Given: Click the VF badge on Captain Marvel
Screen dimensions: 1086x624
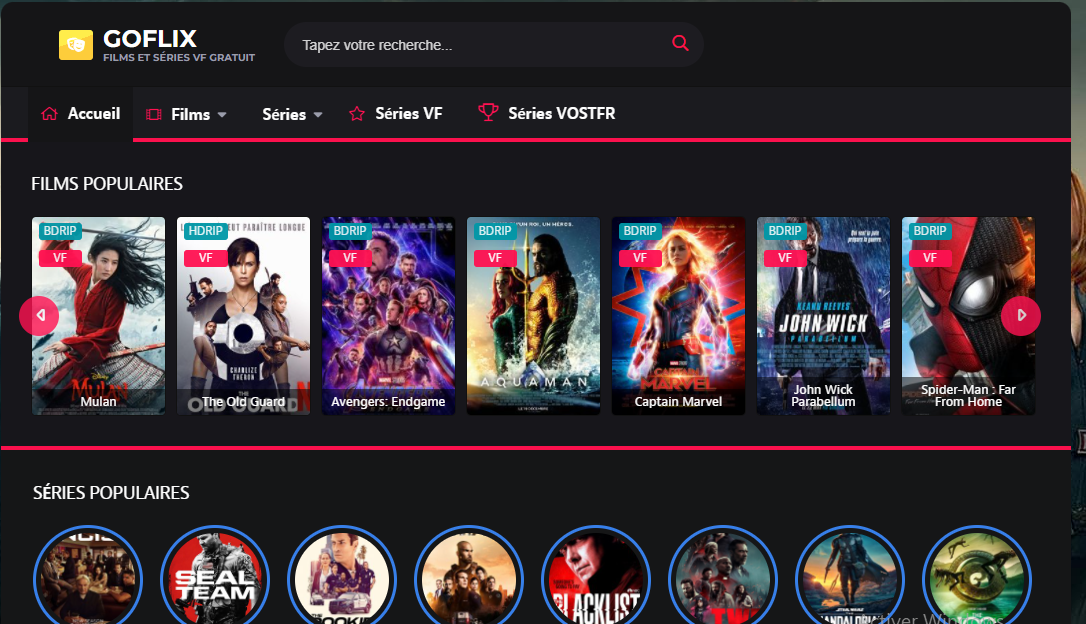Looking at the screenshot, I should pos(640,258).
